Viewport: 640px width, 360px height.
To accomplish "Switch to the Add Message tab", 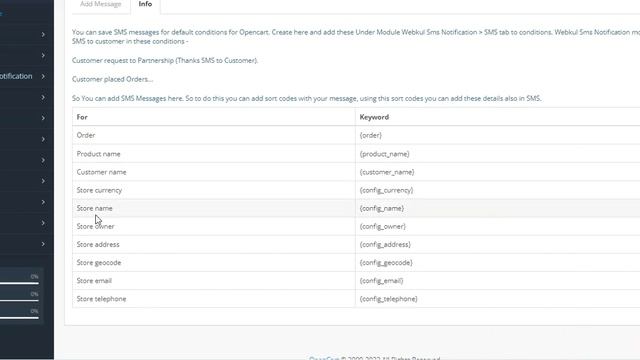I will click(100, 4).
